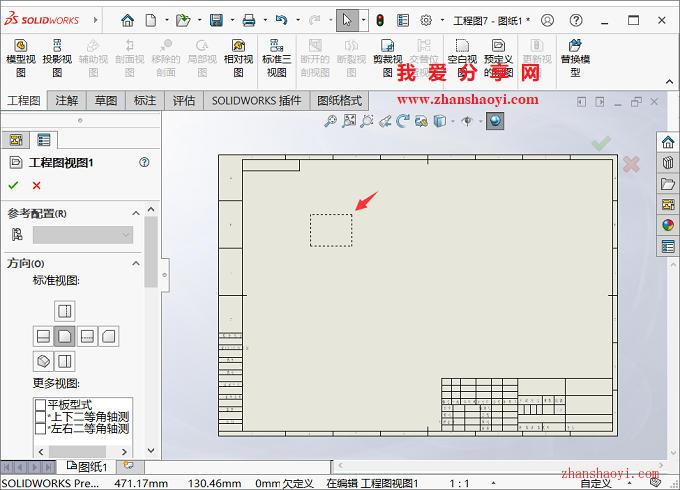Check the 平板型式 view checkbox
The height and width of the screenshot is (490, 680).
(x=40, y=405)
